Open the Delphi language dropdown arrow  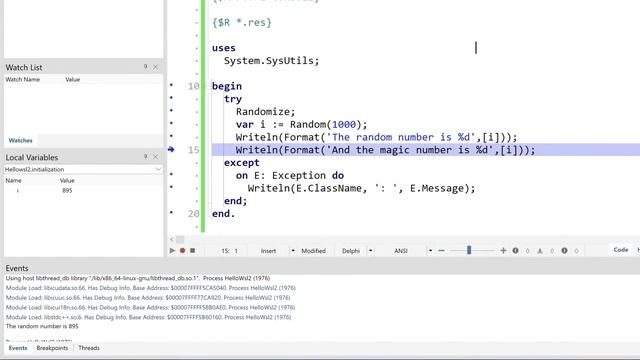tap(370, 251)
